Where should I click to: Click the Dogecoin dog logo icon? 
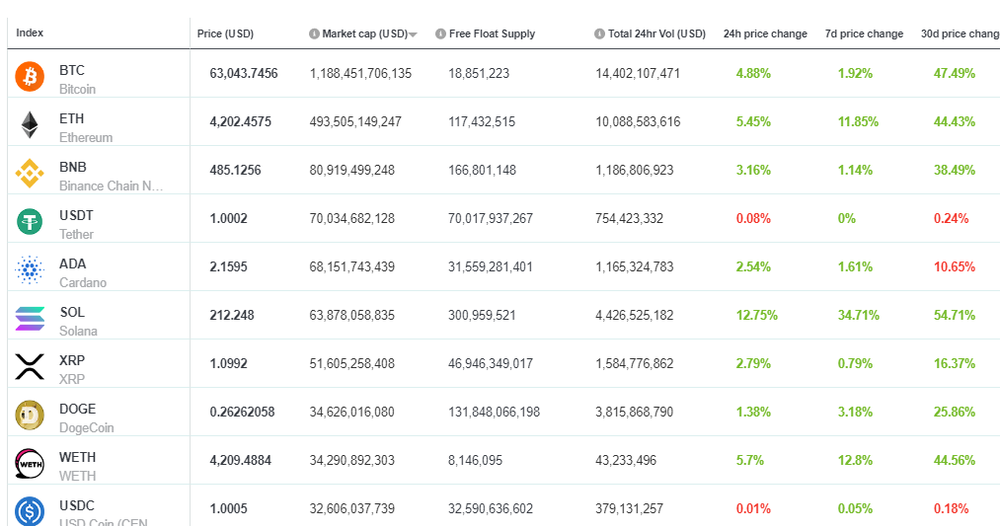tap(30, 415)
